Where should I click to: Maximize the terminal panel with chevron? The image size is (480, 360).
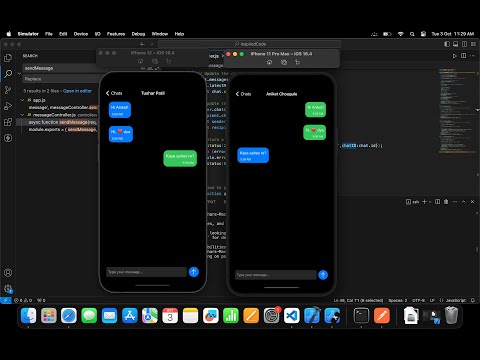pos(464,202)
